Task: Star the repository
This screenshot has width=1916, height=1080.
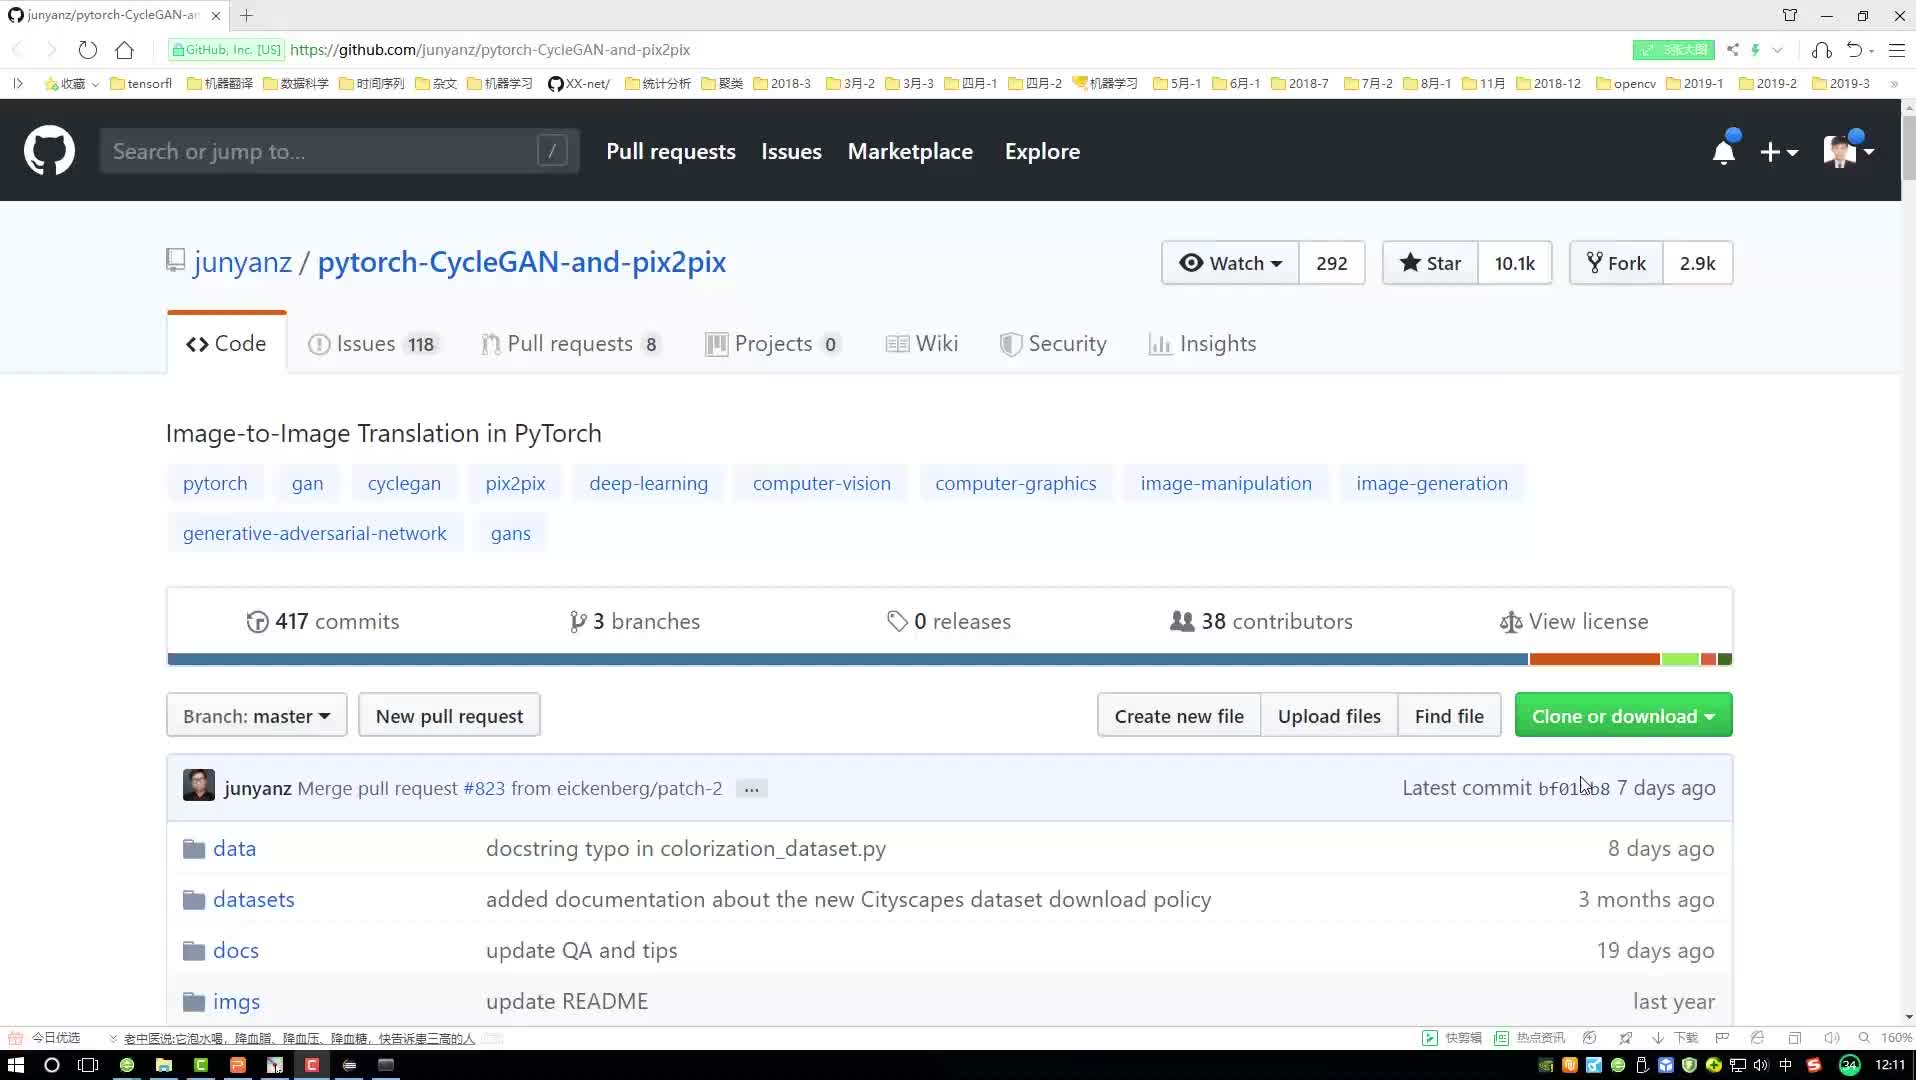Action: click(1430, 263)
